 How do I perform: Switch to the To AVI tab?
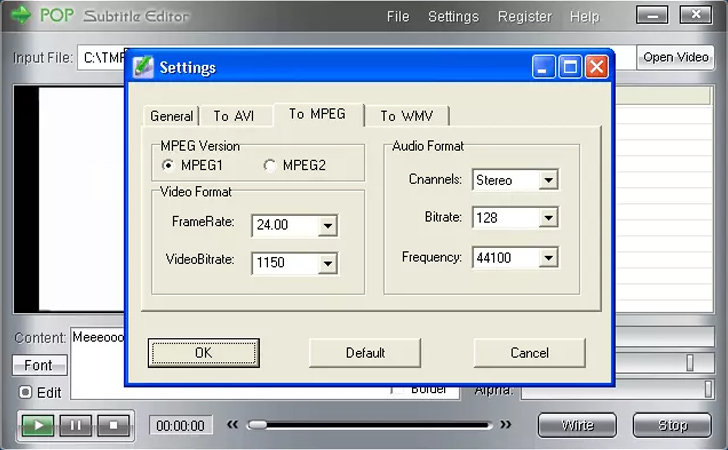(x=234, y=116)
